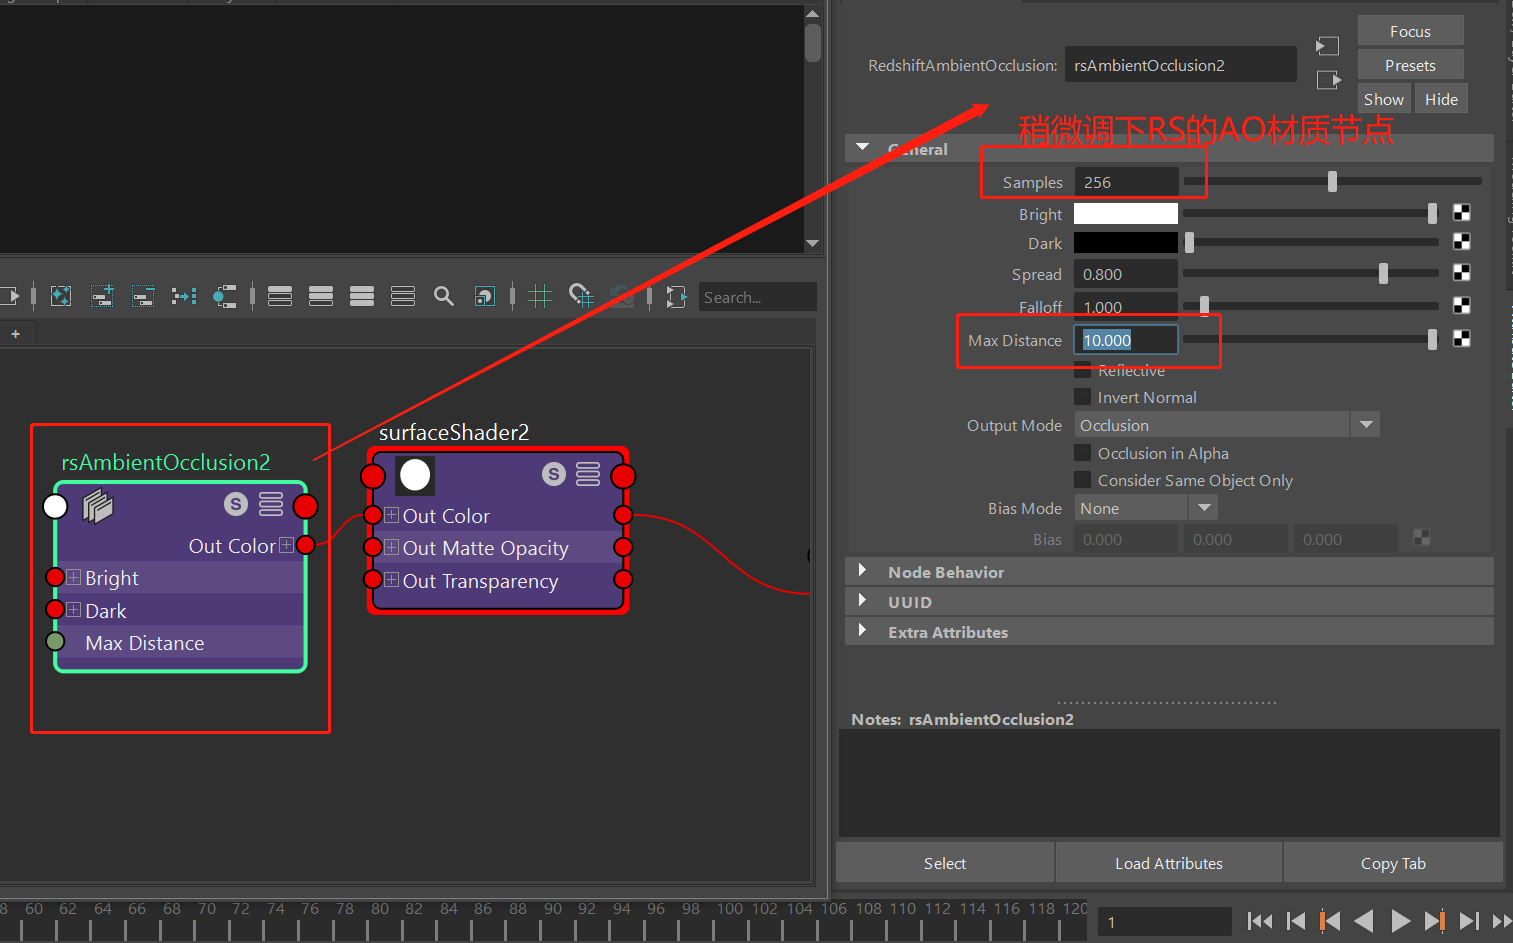Click the add selected nodes to graph icon

click(102, 296)
